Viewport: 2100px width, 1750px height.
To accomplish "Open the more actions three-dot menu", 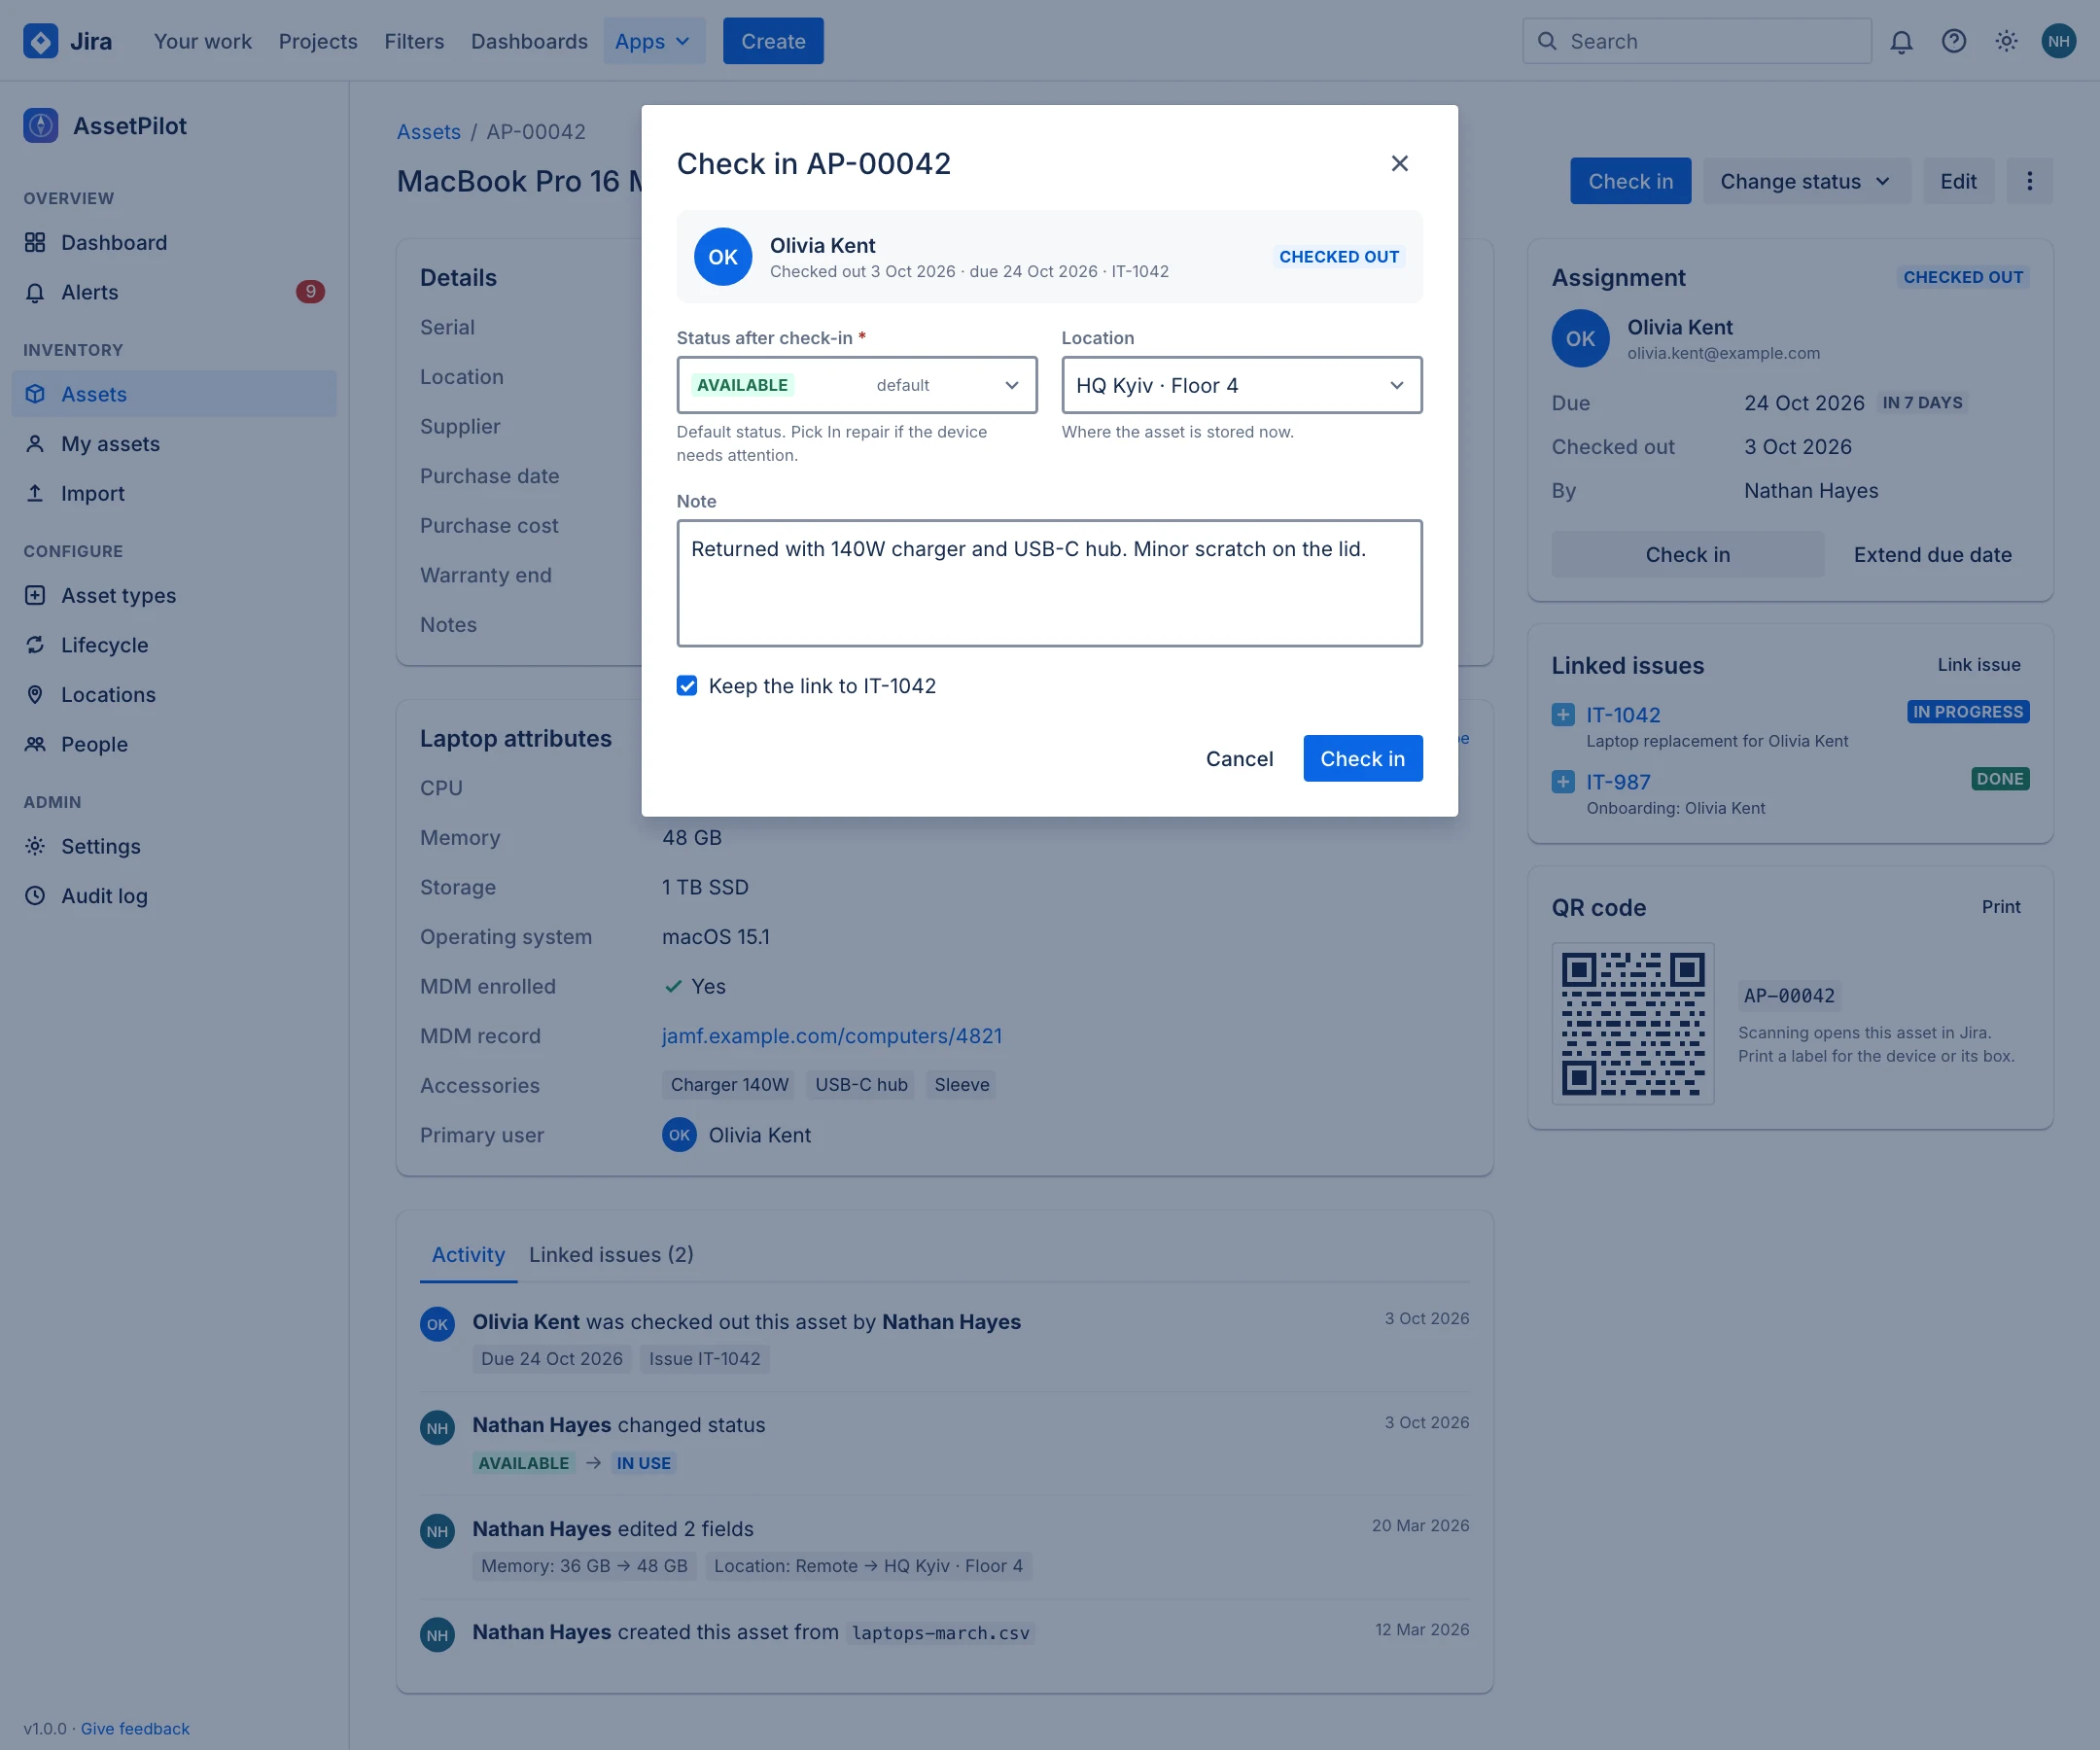I will (2029, 181).
